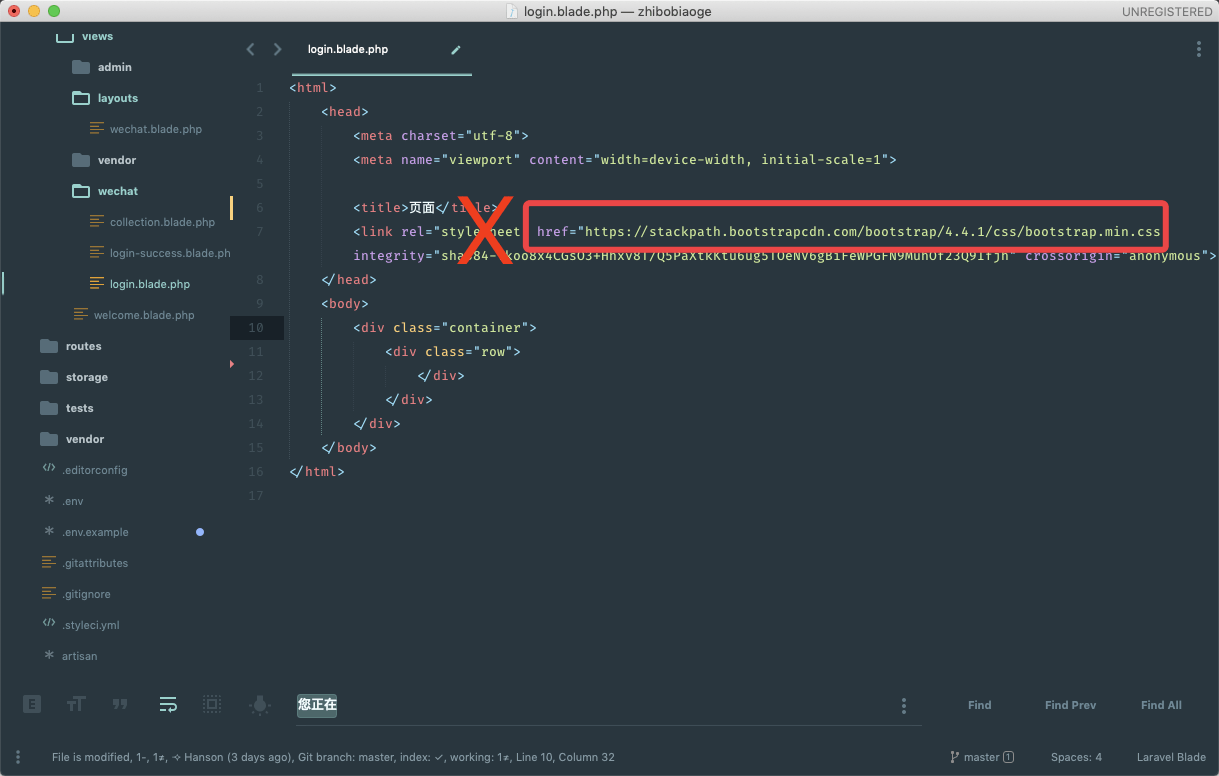Expand the routes folder
The width and height of the screenshot is (1219, 776).
pyautogui.click(x=84, y=346)
